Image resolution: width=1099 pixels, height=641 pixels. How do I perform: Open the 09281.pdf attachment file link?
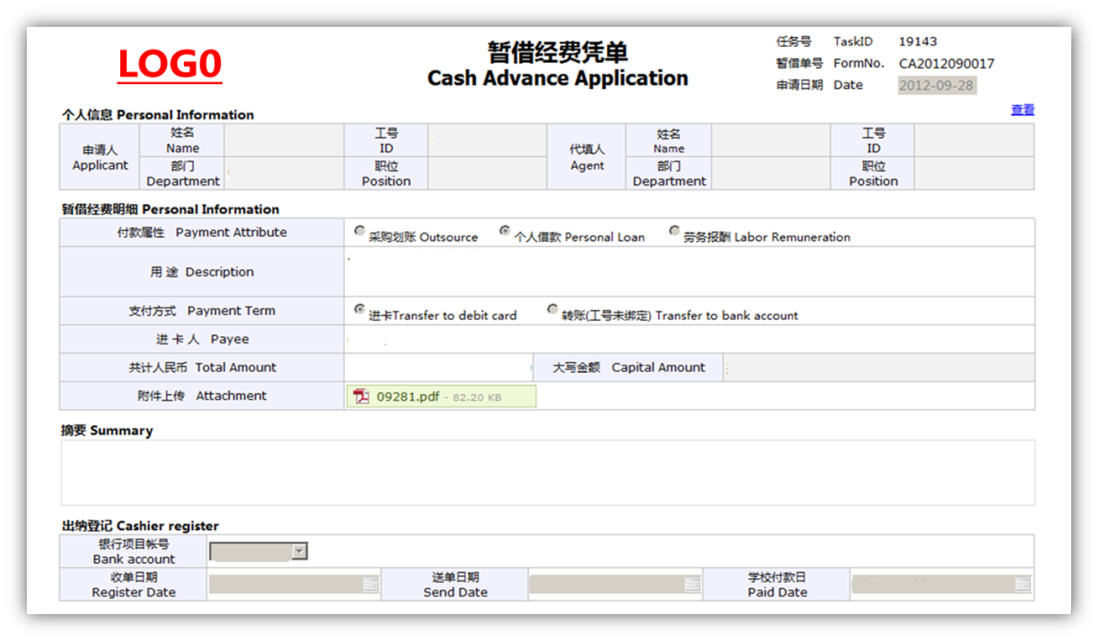(x=407, y=397)
